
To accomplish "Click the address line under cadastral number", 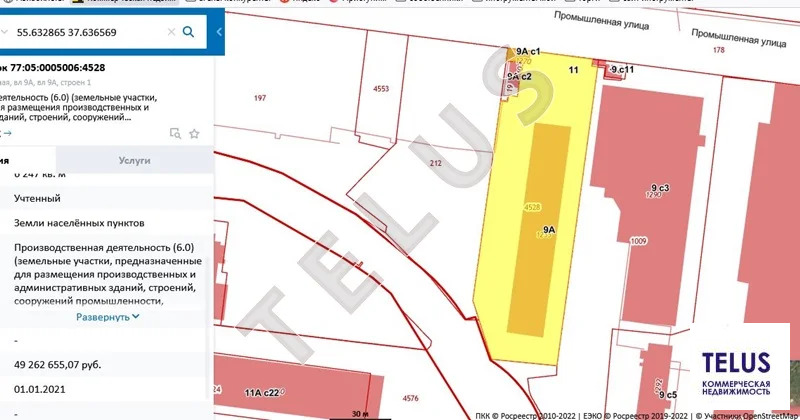I will (x=45, y=83).
